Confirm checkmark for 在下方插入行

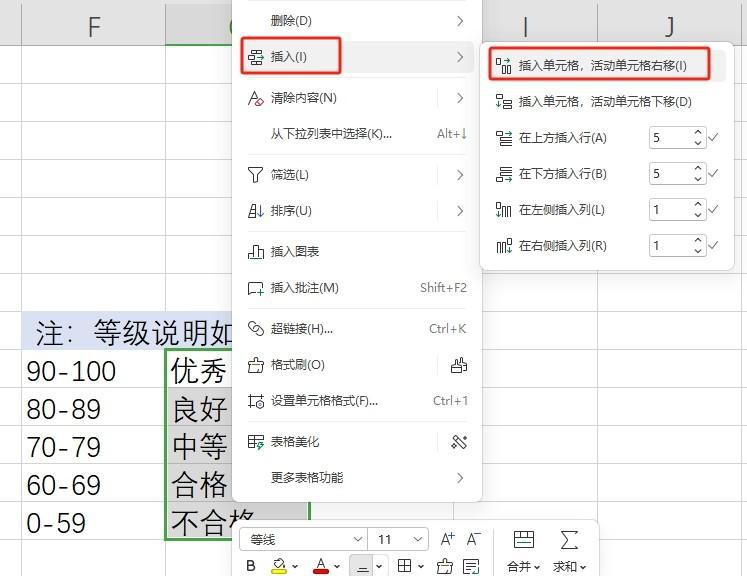(713, 174)
